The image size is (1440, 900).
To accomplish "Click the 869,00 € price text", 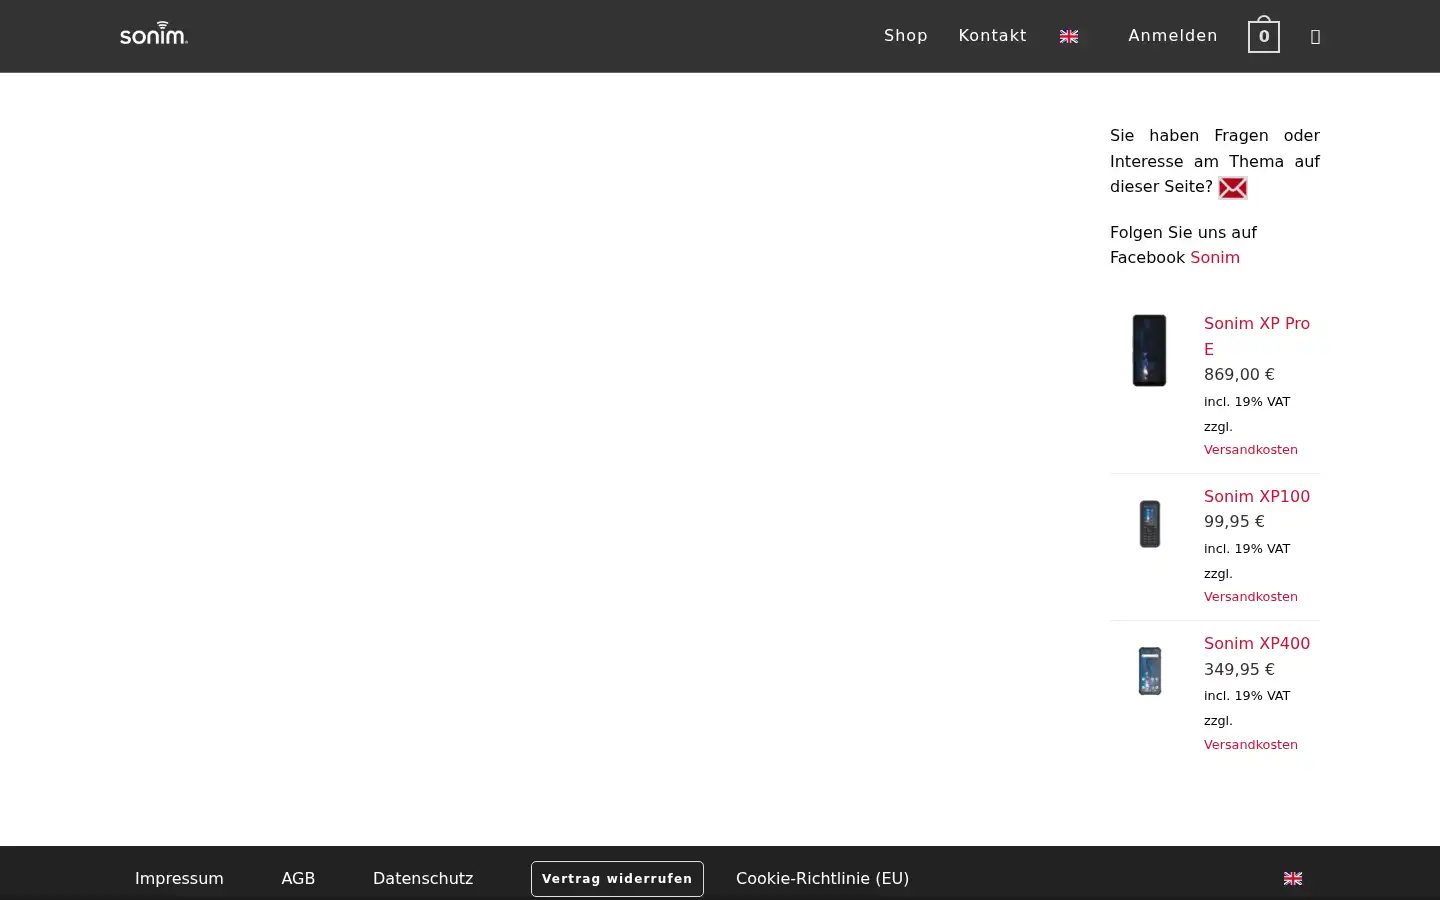I will pyautogui.click(x=1239, y=375).
